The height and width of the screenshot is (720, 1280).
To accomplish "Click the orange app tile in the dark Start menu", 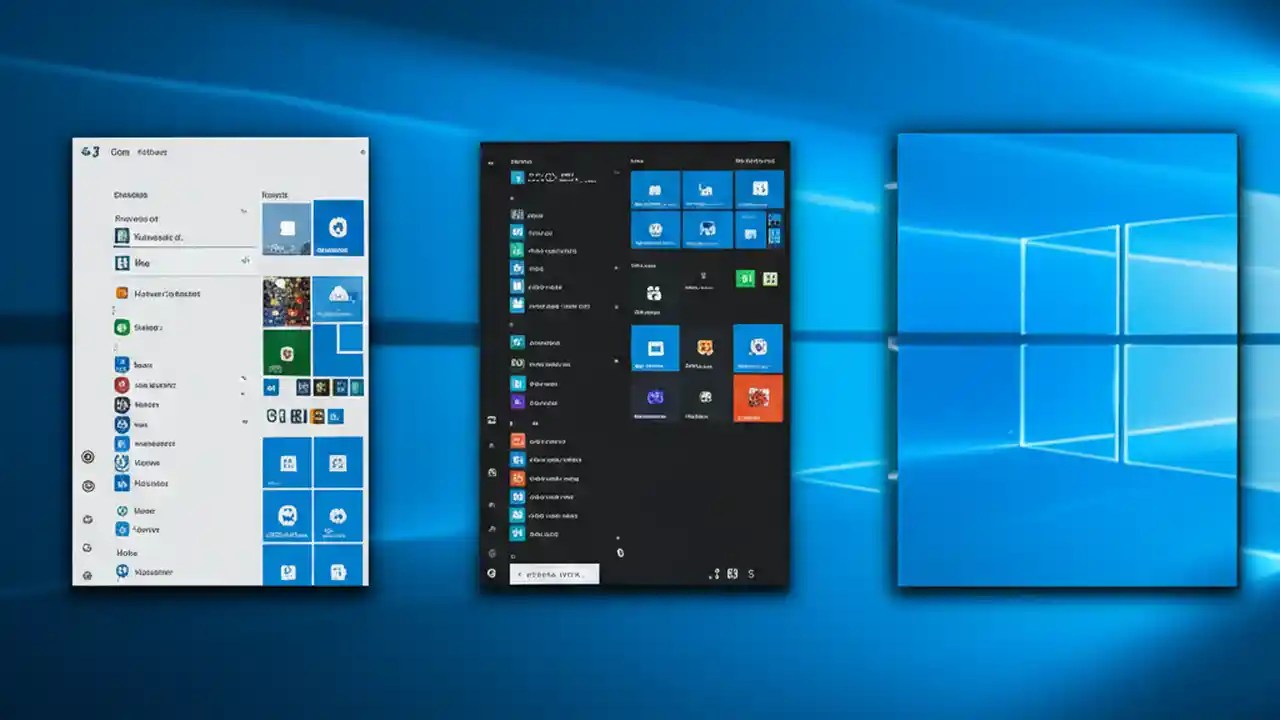I will [x=756, y=396].
